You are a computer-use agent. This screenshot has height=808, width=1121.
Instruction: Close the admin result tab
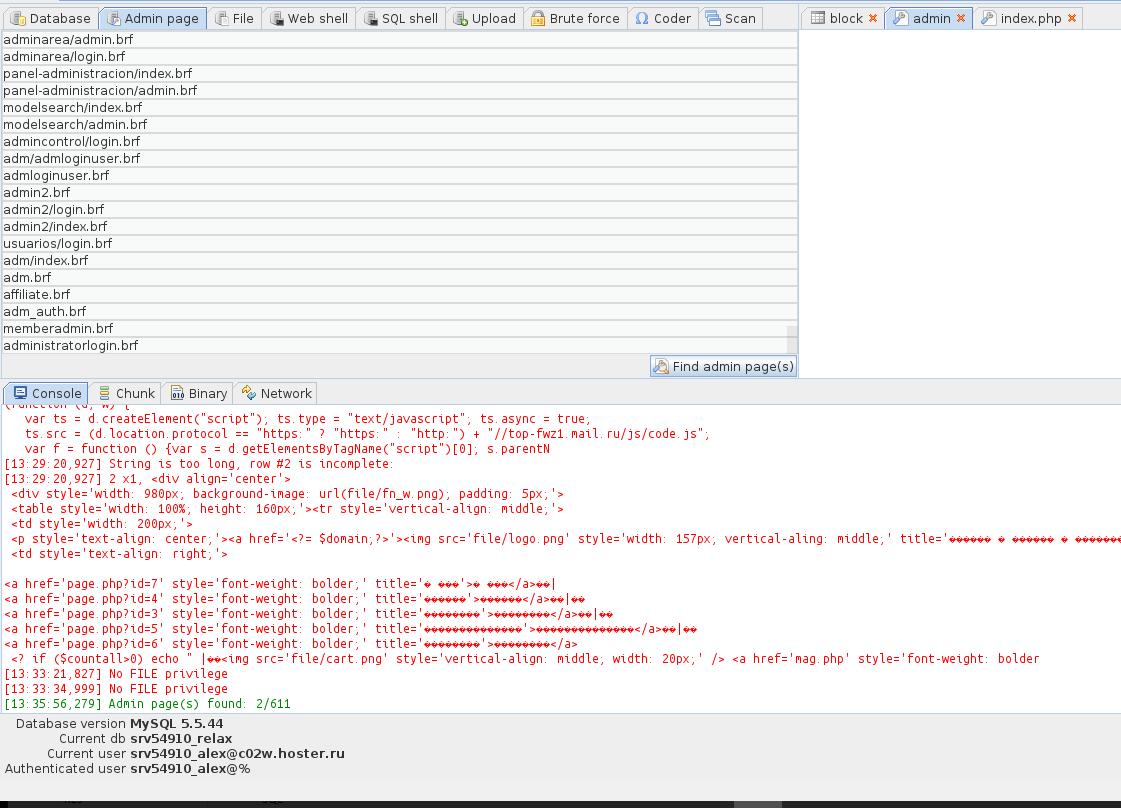(961, 18)
